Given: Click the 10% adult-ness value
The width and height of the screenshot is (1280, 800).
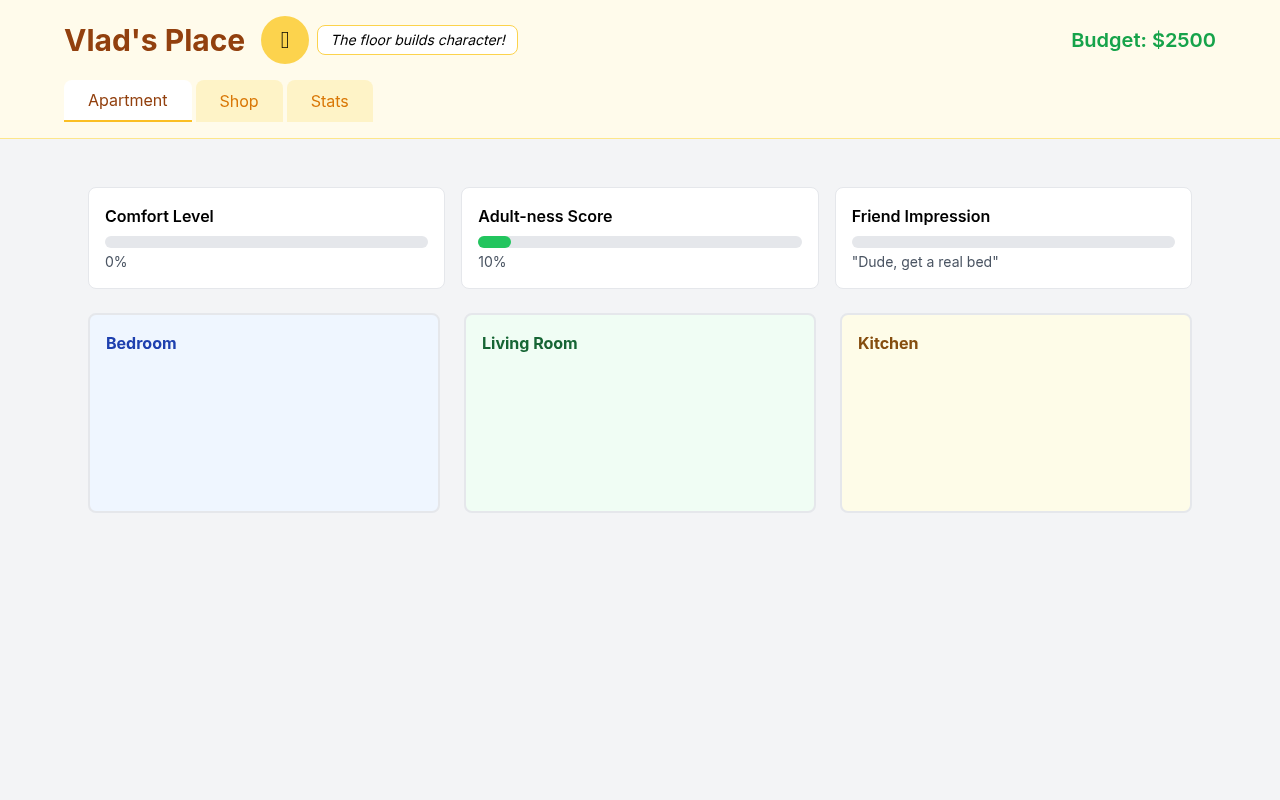Looking at the screenshot, I should pos(492,261).
